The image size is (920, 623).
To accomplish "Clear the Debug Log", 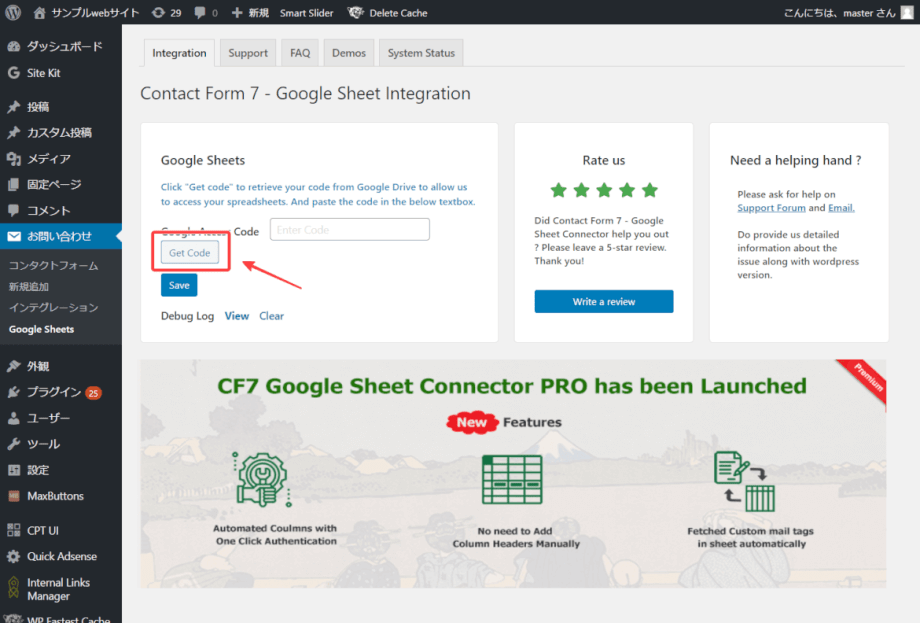I will tap(271, 316).
